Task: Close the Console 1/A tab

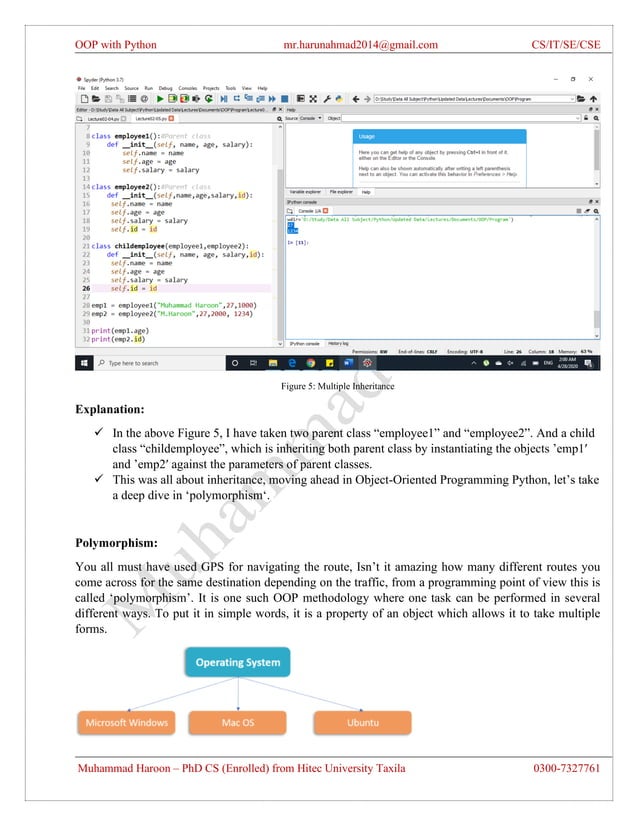Action: 326,211
